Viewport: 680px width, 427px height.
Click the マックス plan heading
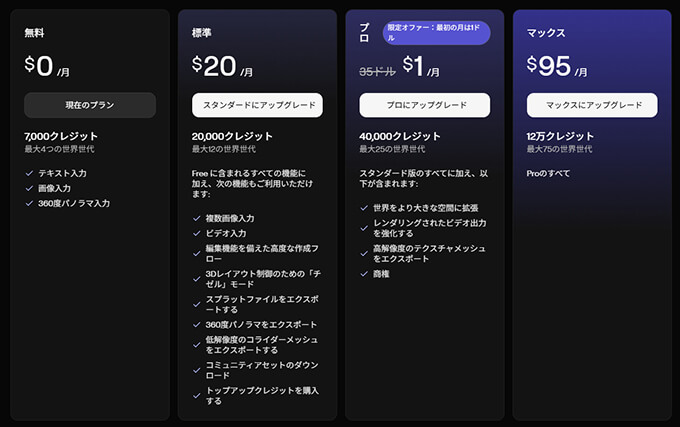click(546, 33)
